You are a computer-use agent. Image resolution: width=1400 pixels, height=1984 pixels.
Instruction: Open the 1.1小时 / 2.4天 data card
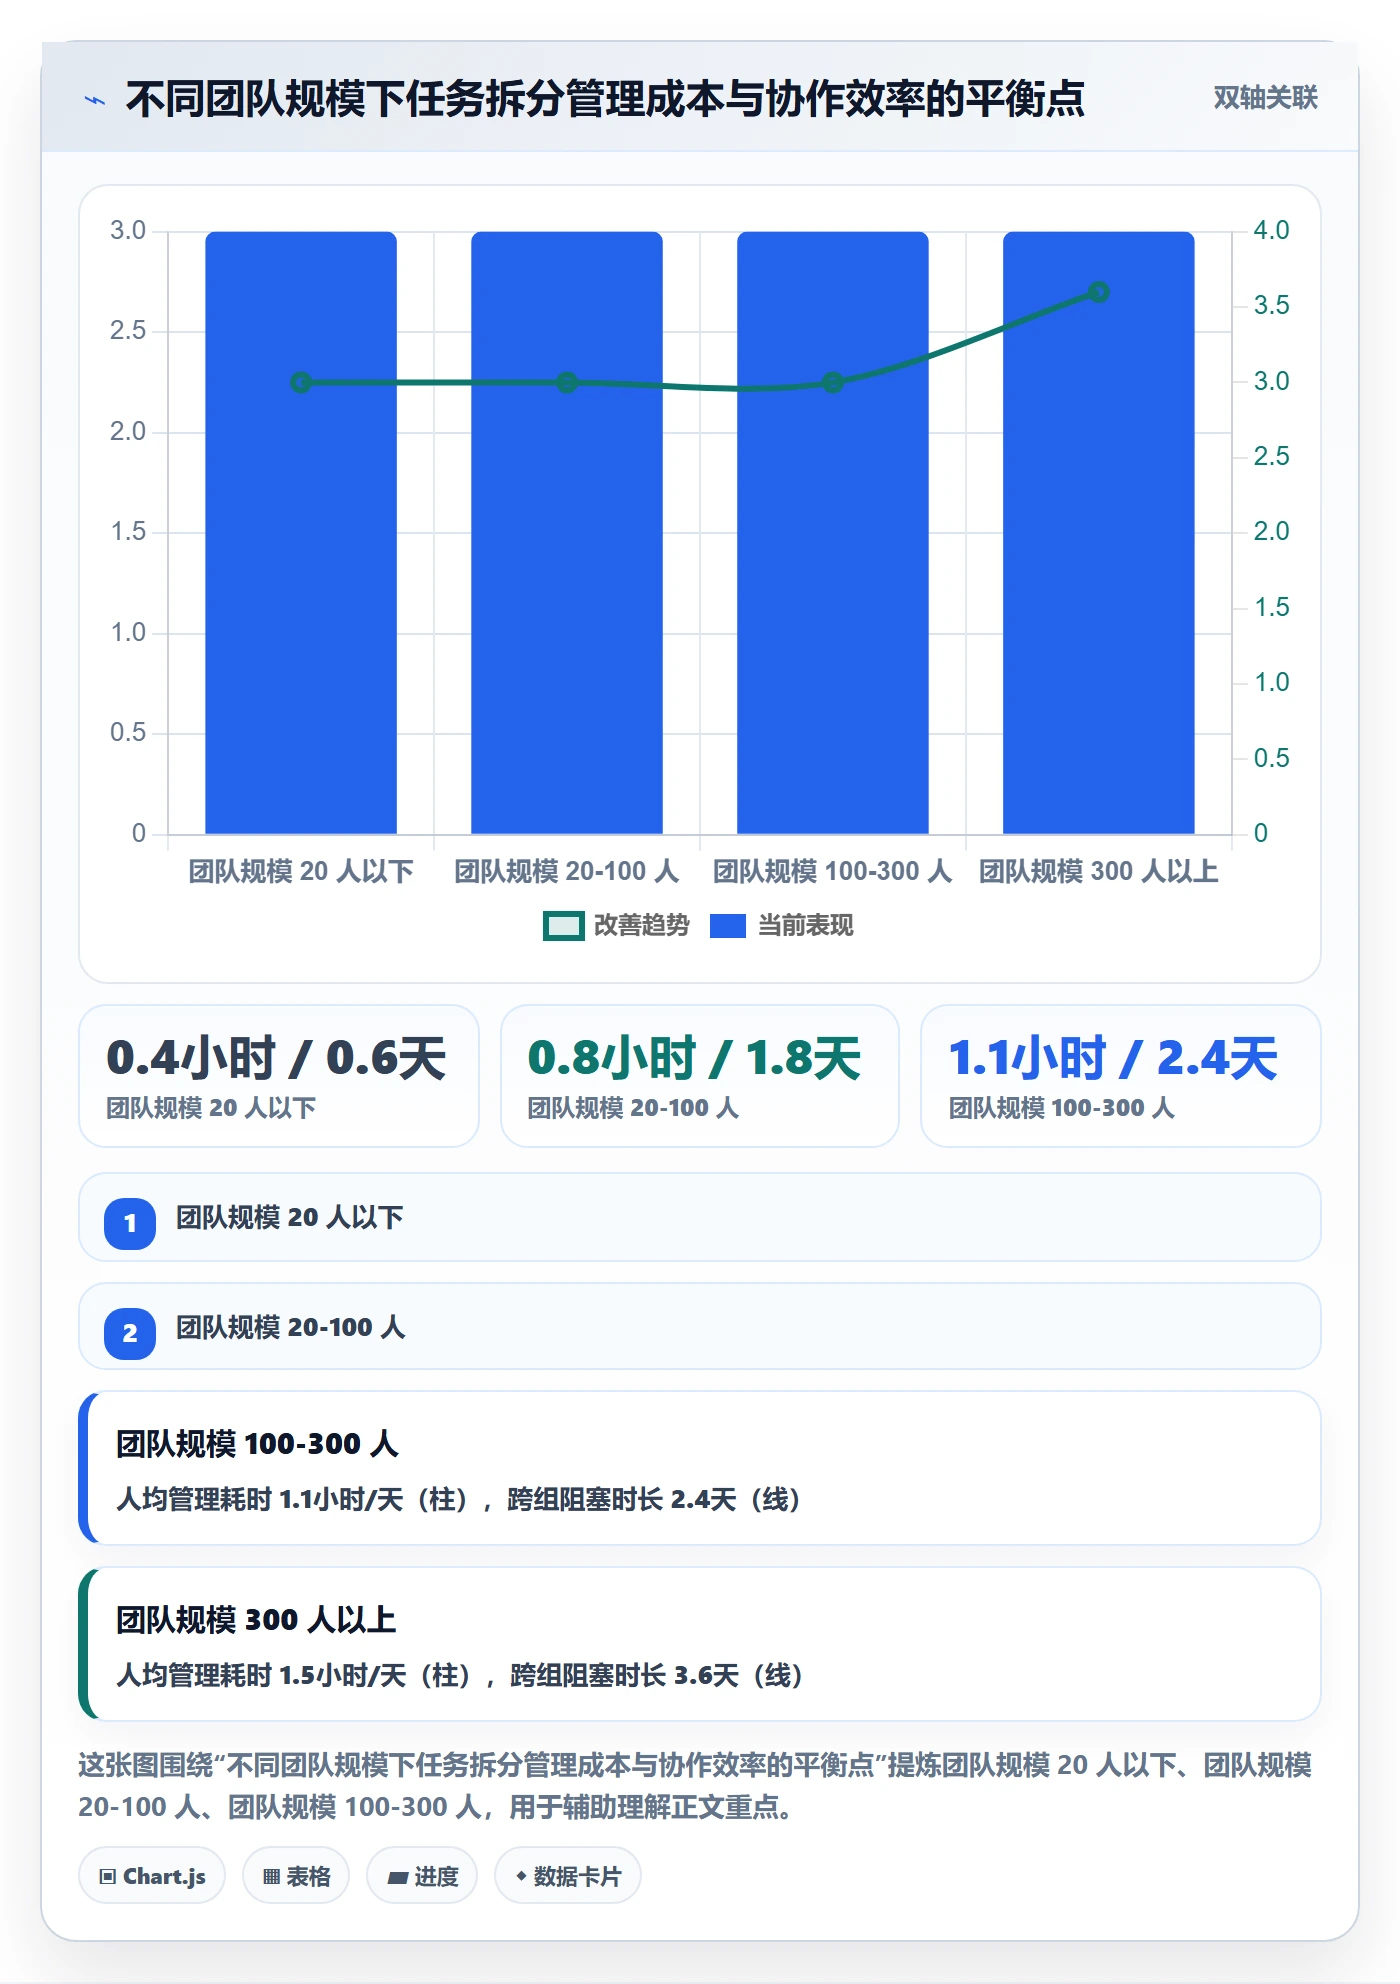pyautogui.click(x=1121, y=1076)
